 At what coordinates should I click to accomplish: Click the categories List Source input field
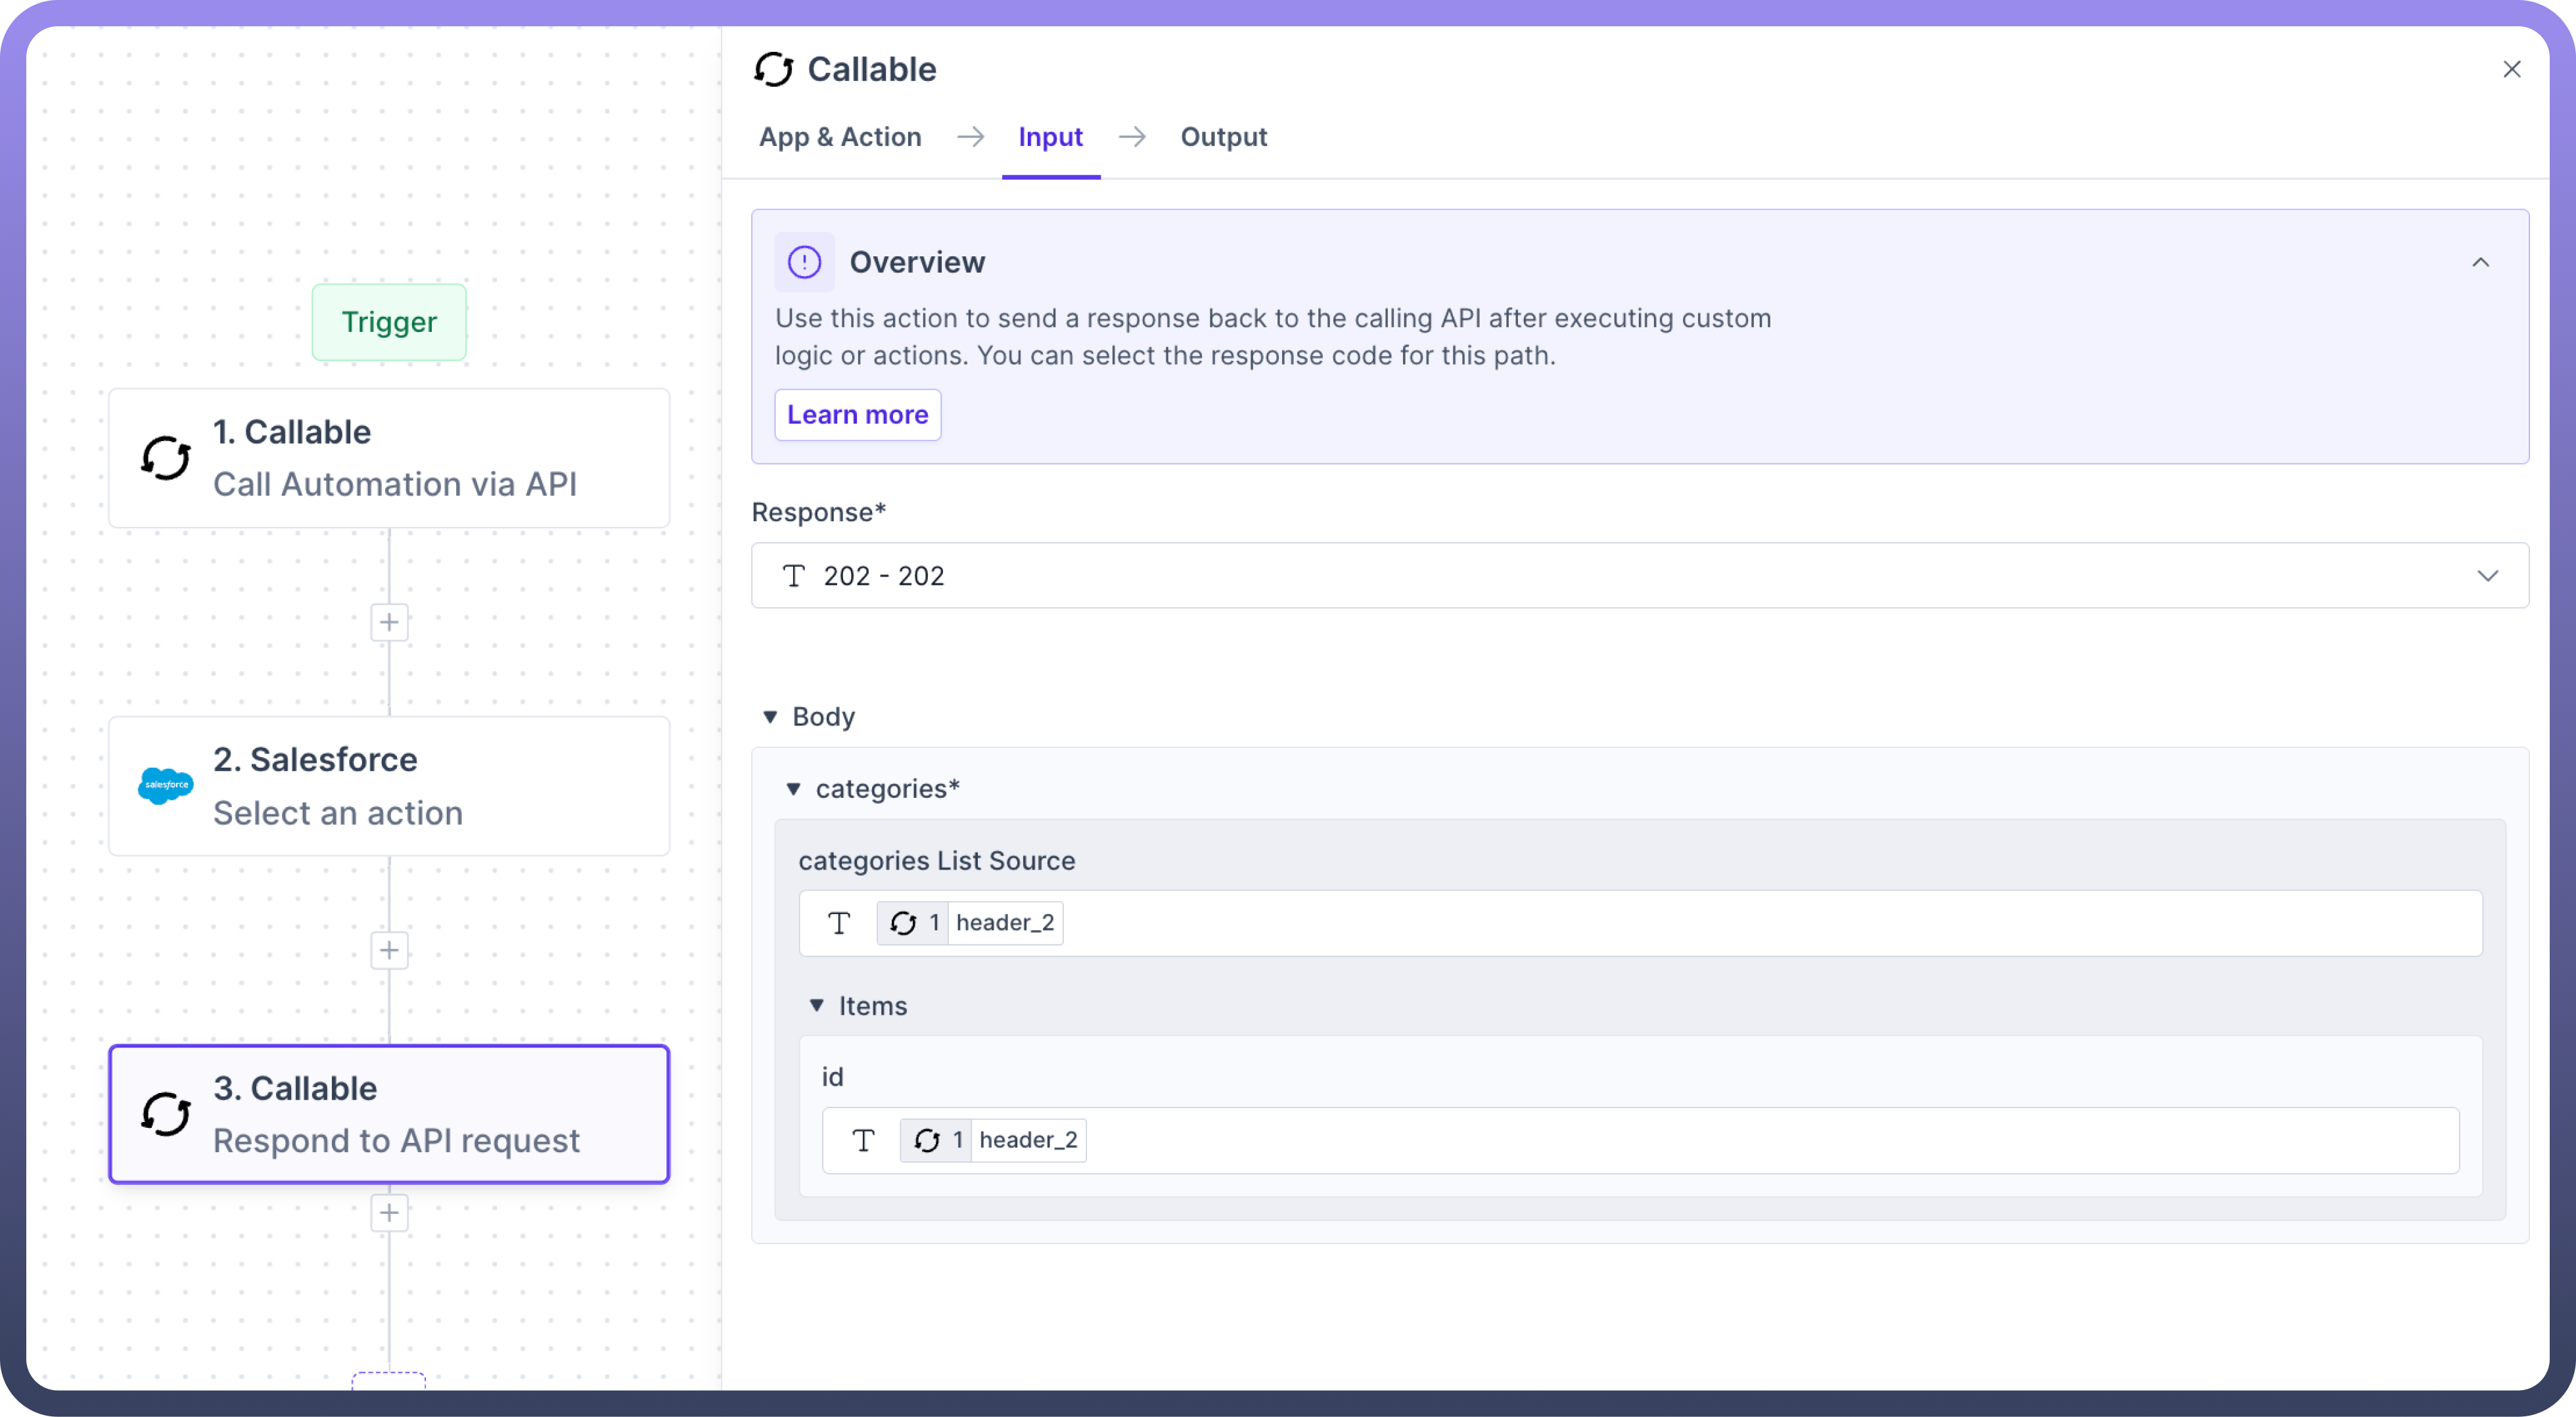pos(1700,923)
